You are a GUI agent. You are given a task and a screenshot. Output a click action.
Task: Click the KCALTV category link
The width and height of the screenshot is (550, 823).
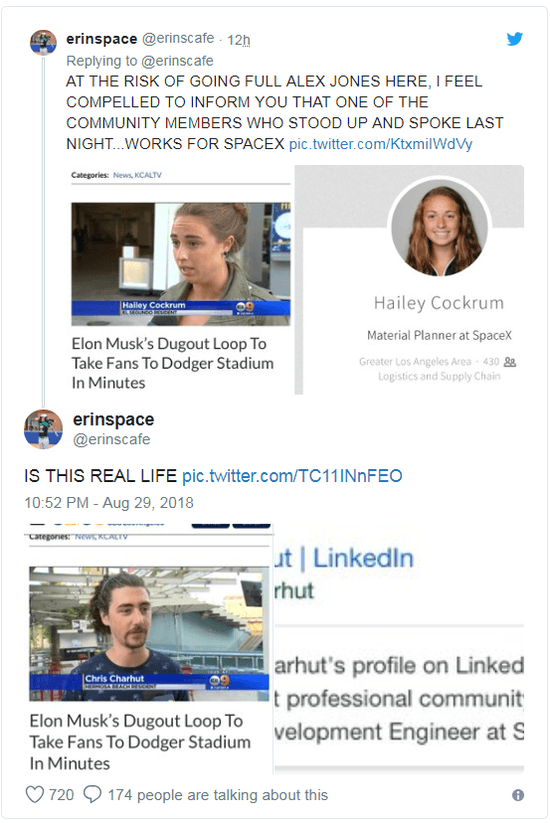tap(148, 175)
